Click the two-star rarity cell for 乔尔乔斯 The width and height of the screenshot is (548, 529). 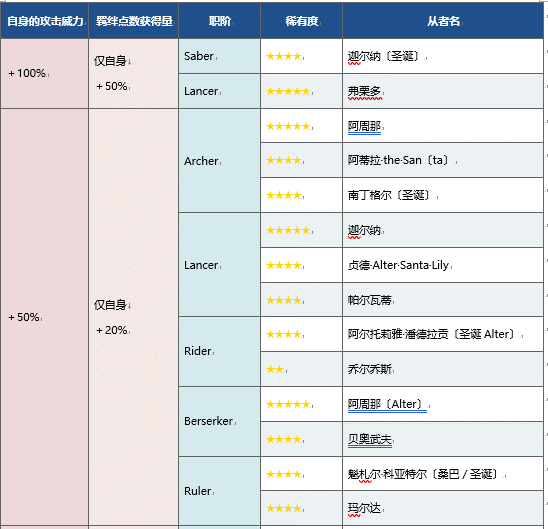coord(301,369)
